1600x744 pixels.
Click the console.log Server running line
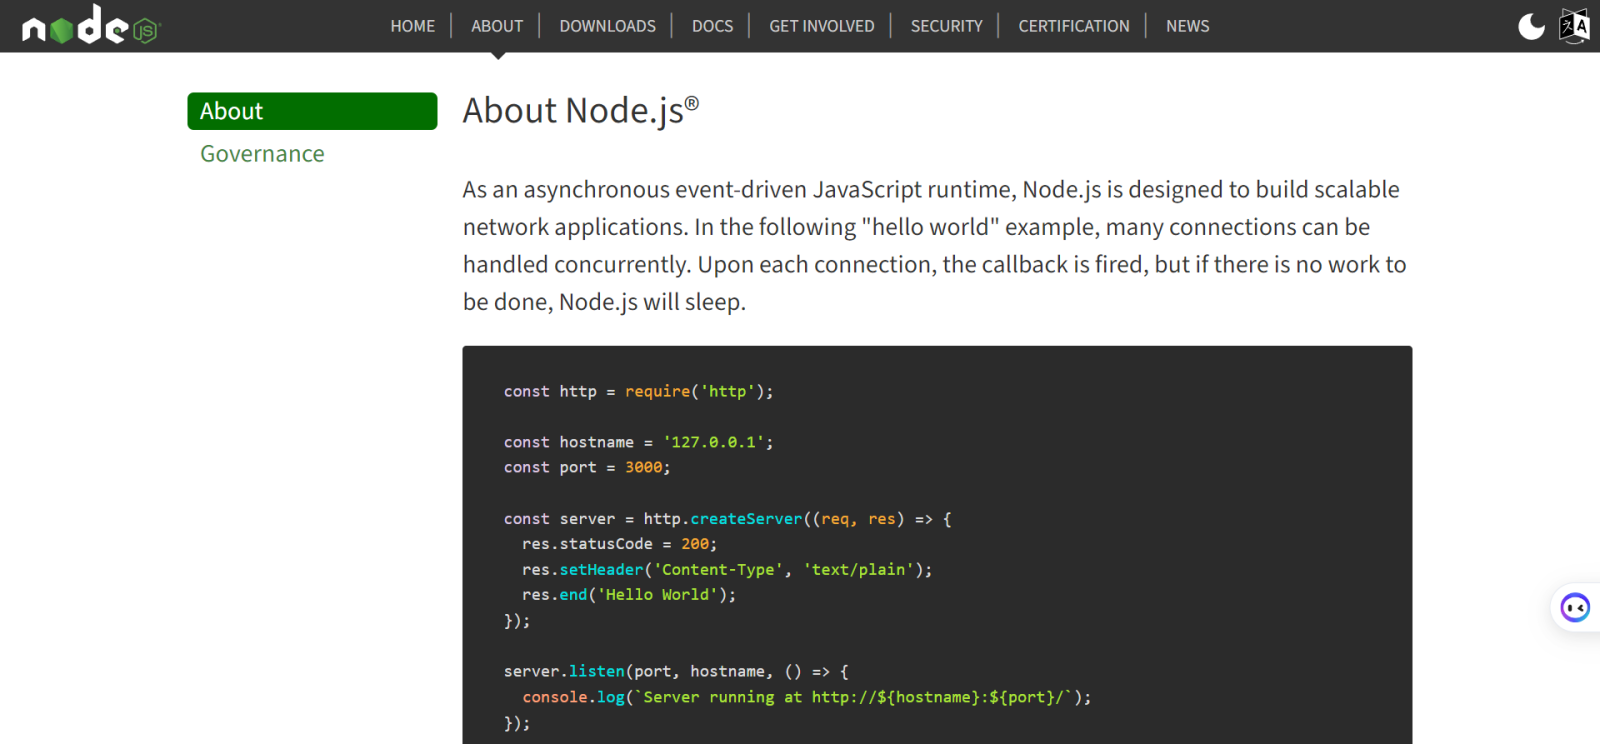point(807,697)
